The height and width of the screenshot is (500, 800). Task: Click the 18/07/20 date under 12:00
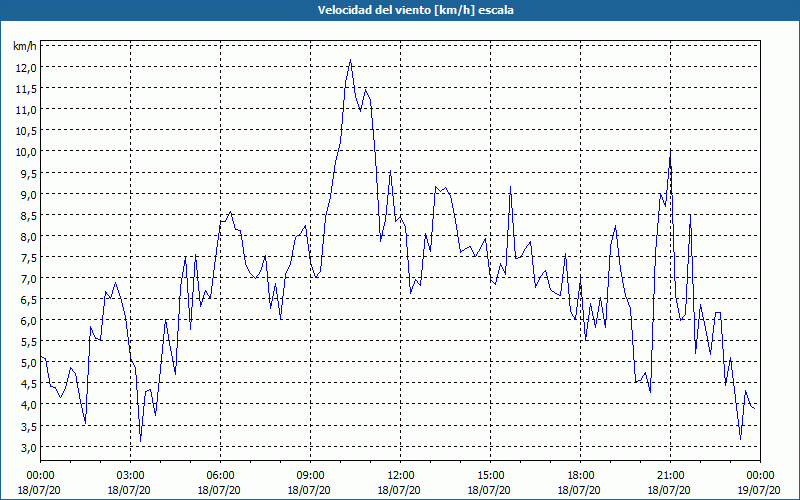coord(399,490)
